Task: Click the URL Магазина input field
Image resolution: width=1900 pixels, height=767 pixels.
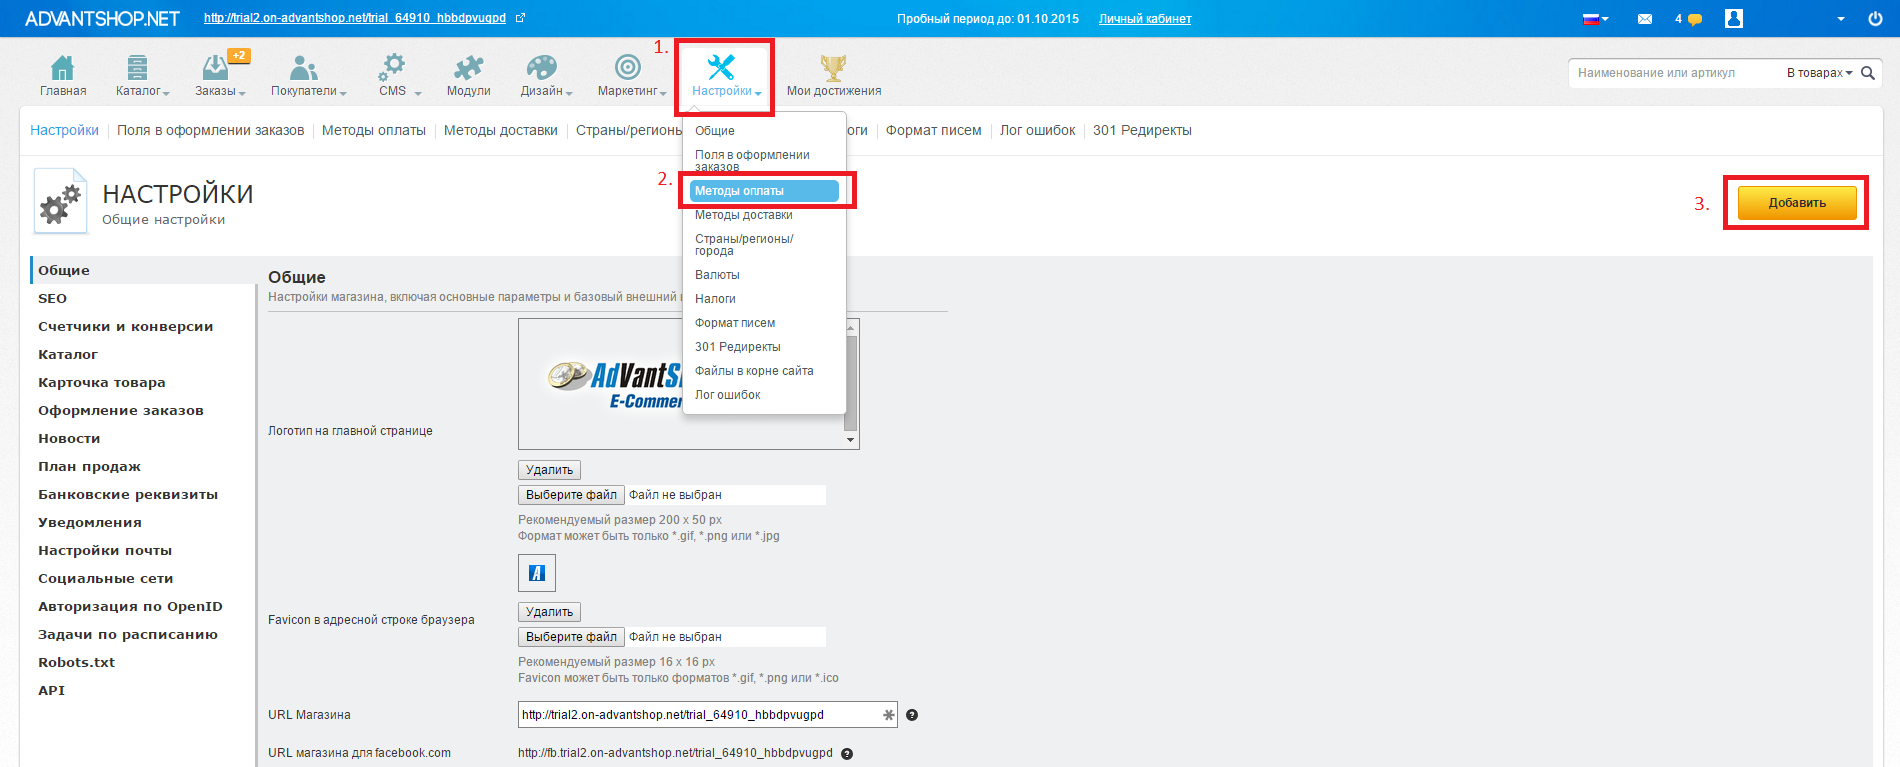Action: (x=698, y=715)
